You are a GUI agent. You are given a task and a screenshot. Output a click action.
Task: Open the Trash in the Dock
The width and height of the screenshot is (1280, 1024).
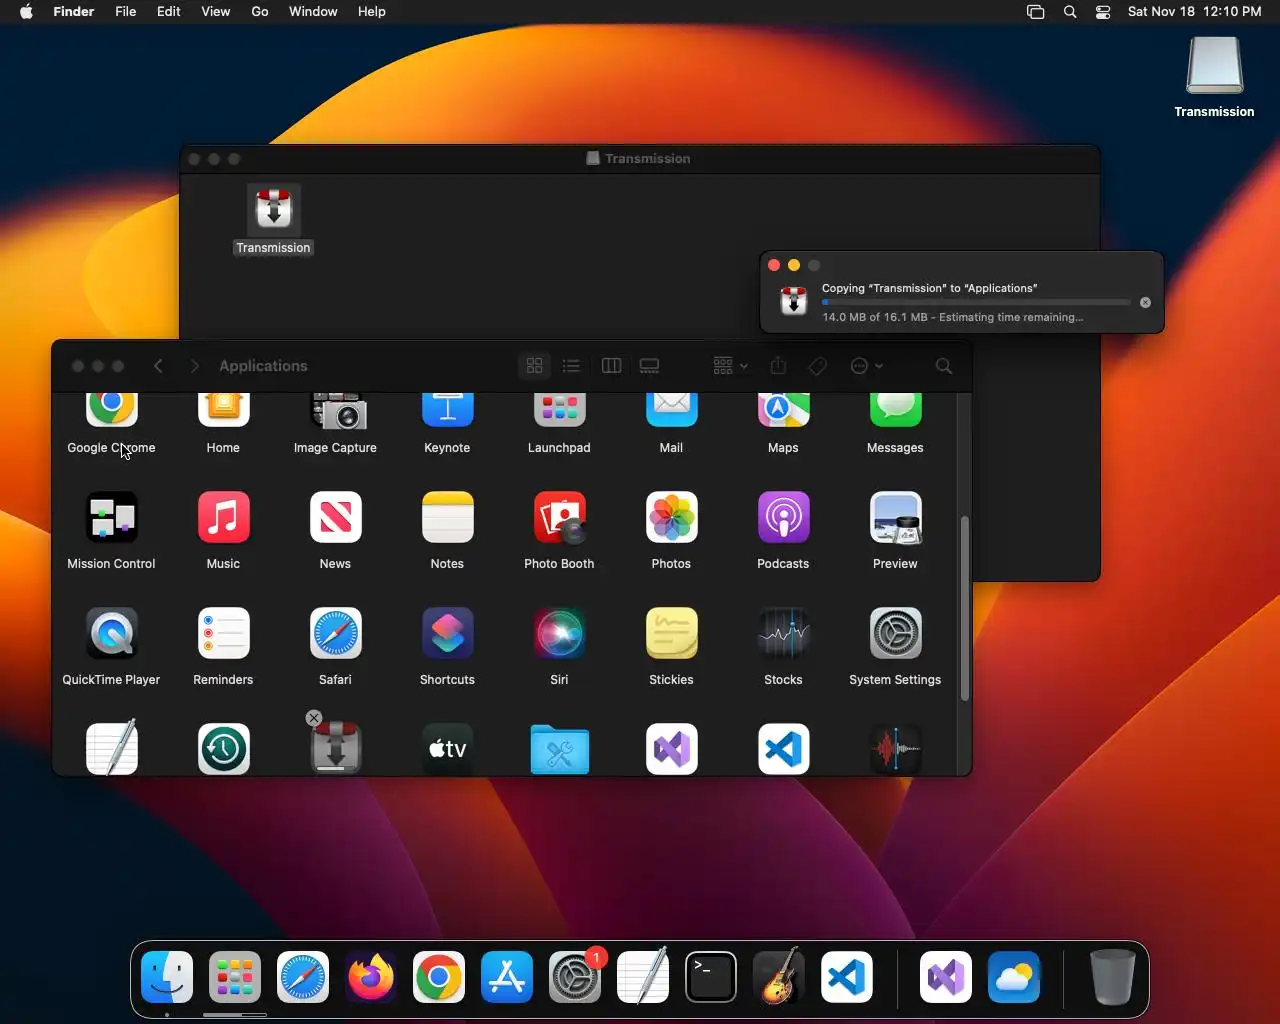(x=1112, y=977)
